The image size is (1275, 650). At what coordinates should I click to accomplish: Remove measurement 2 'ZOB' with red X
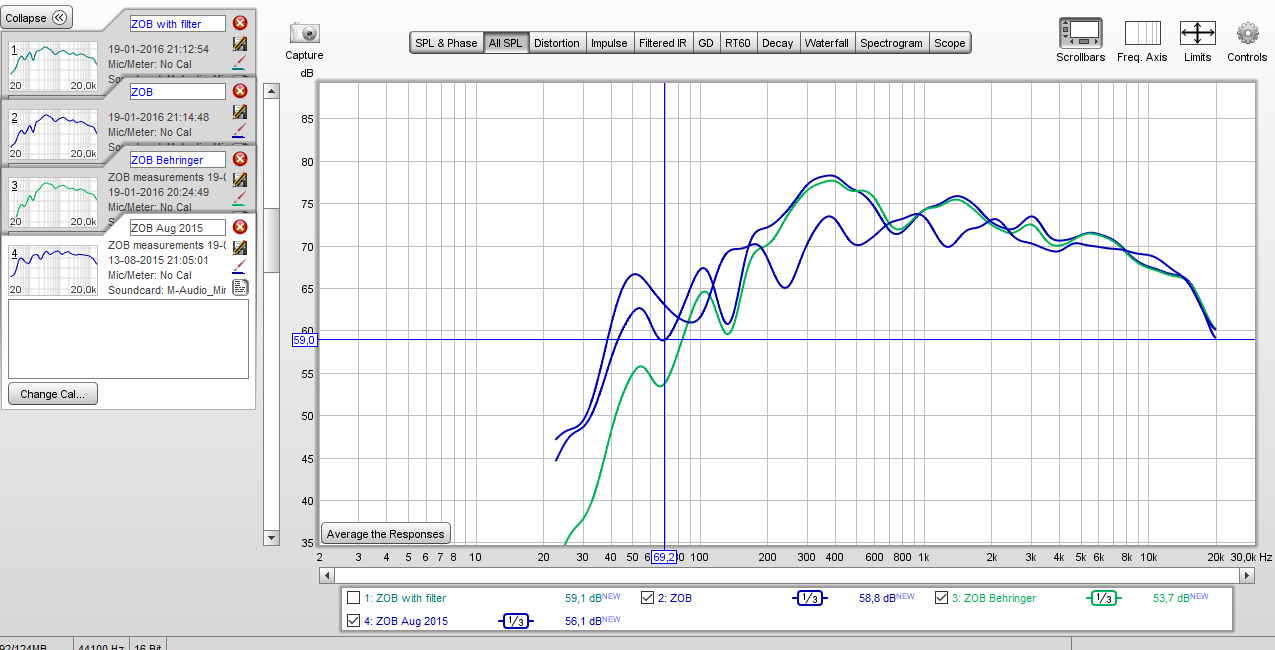tap(240, 91)
